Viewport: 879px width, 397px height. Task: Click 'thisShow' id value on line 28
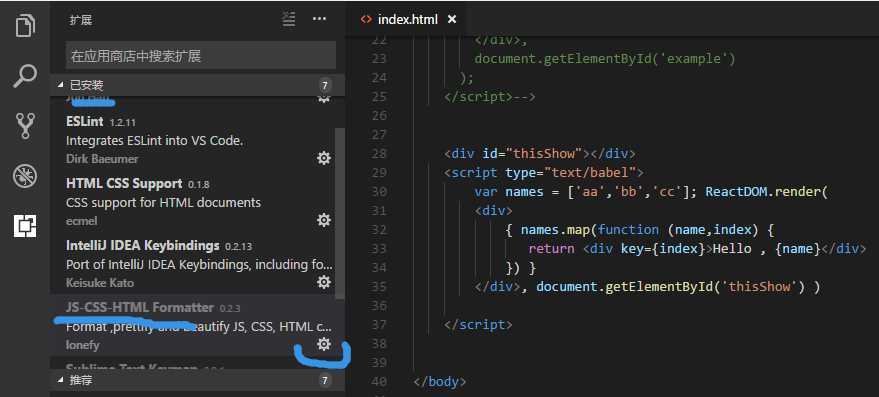[x=544, y=154]
